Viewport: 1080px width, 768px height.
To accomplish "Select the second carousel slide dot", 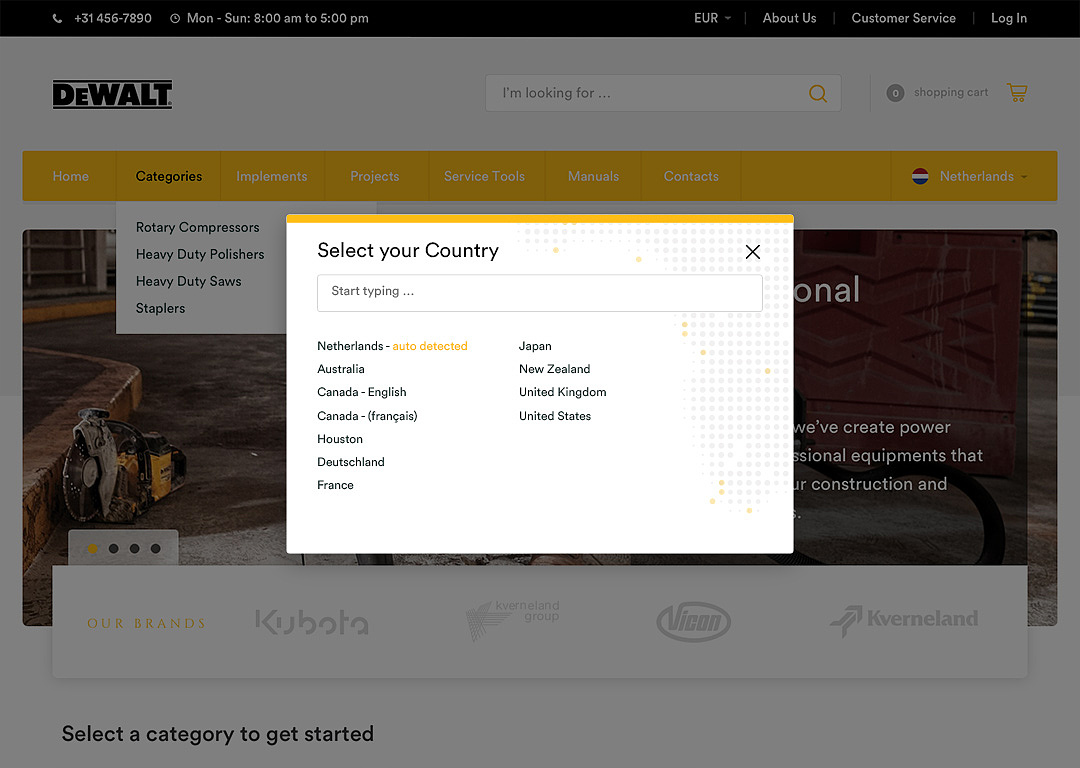I will click(114, 549).
